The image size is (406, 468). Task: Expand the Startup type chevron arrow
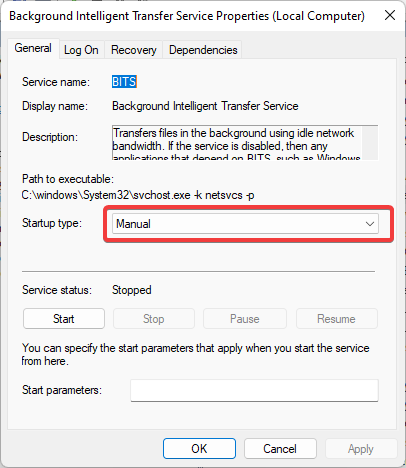point(370,224)
